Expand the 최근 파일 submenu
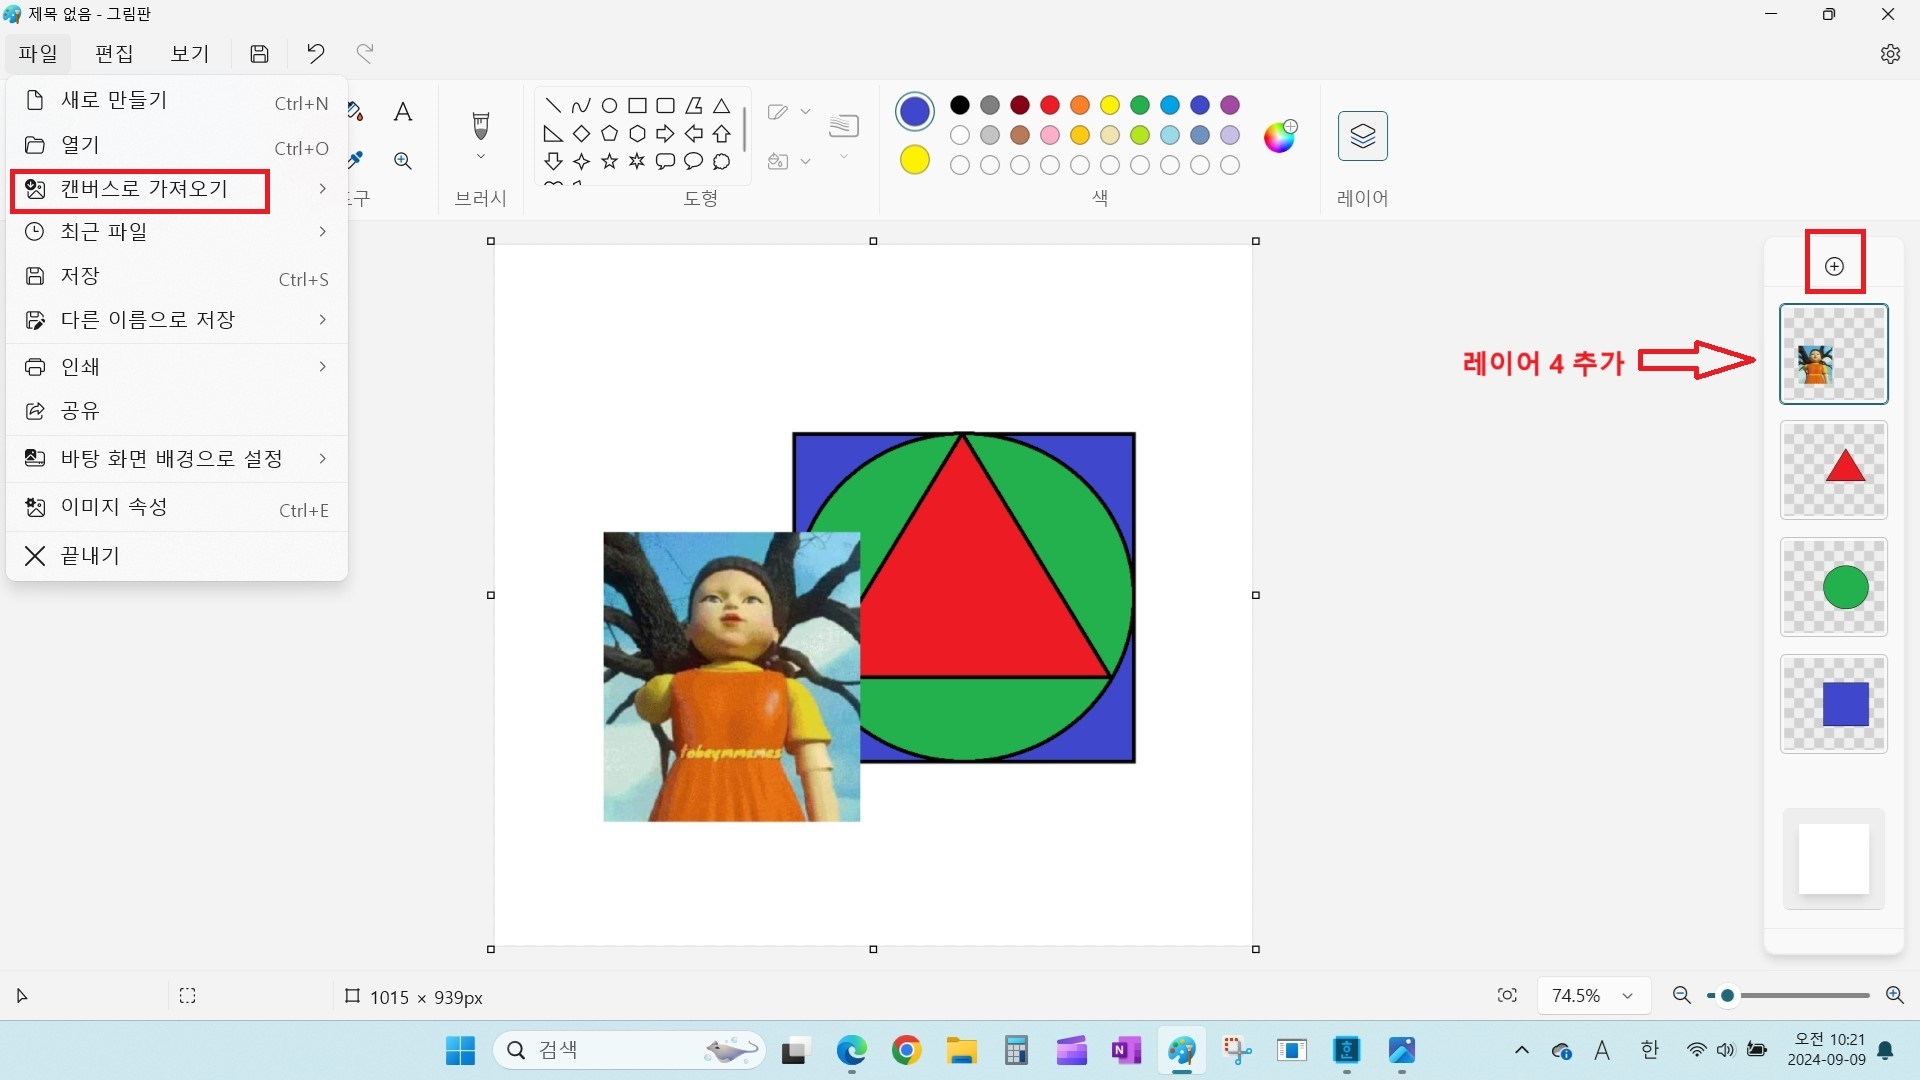1920x1080 pixels. pos(322,232)
